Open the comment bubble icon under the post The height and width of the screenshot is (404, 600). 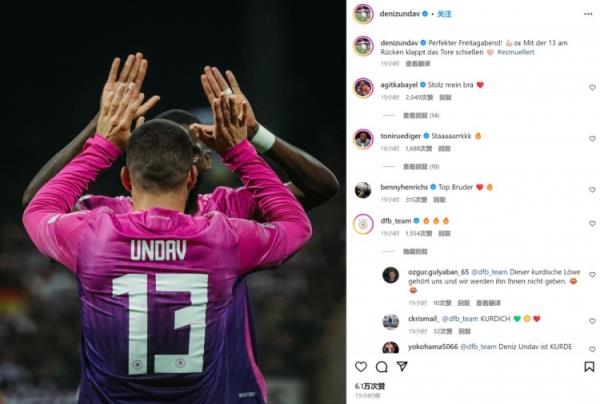tap(382, 367)
